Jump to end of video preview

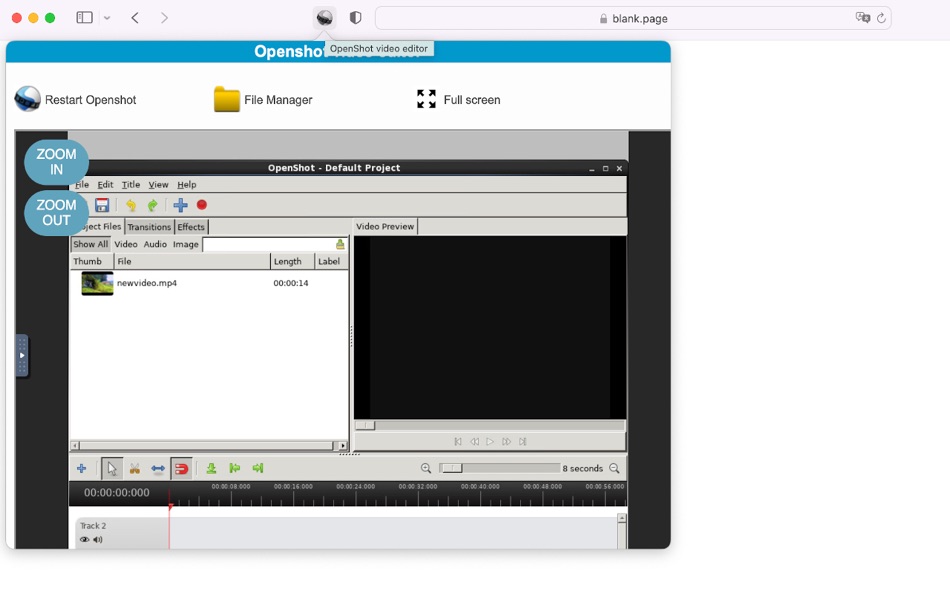(522, 442)
